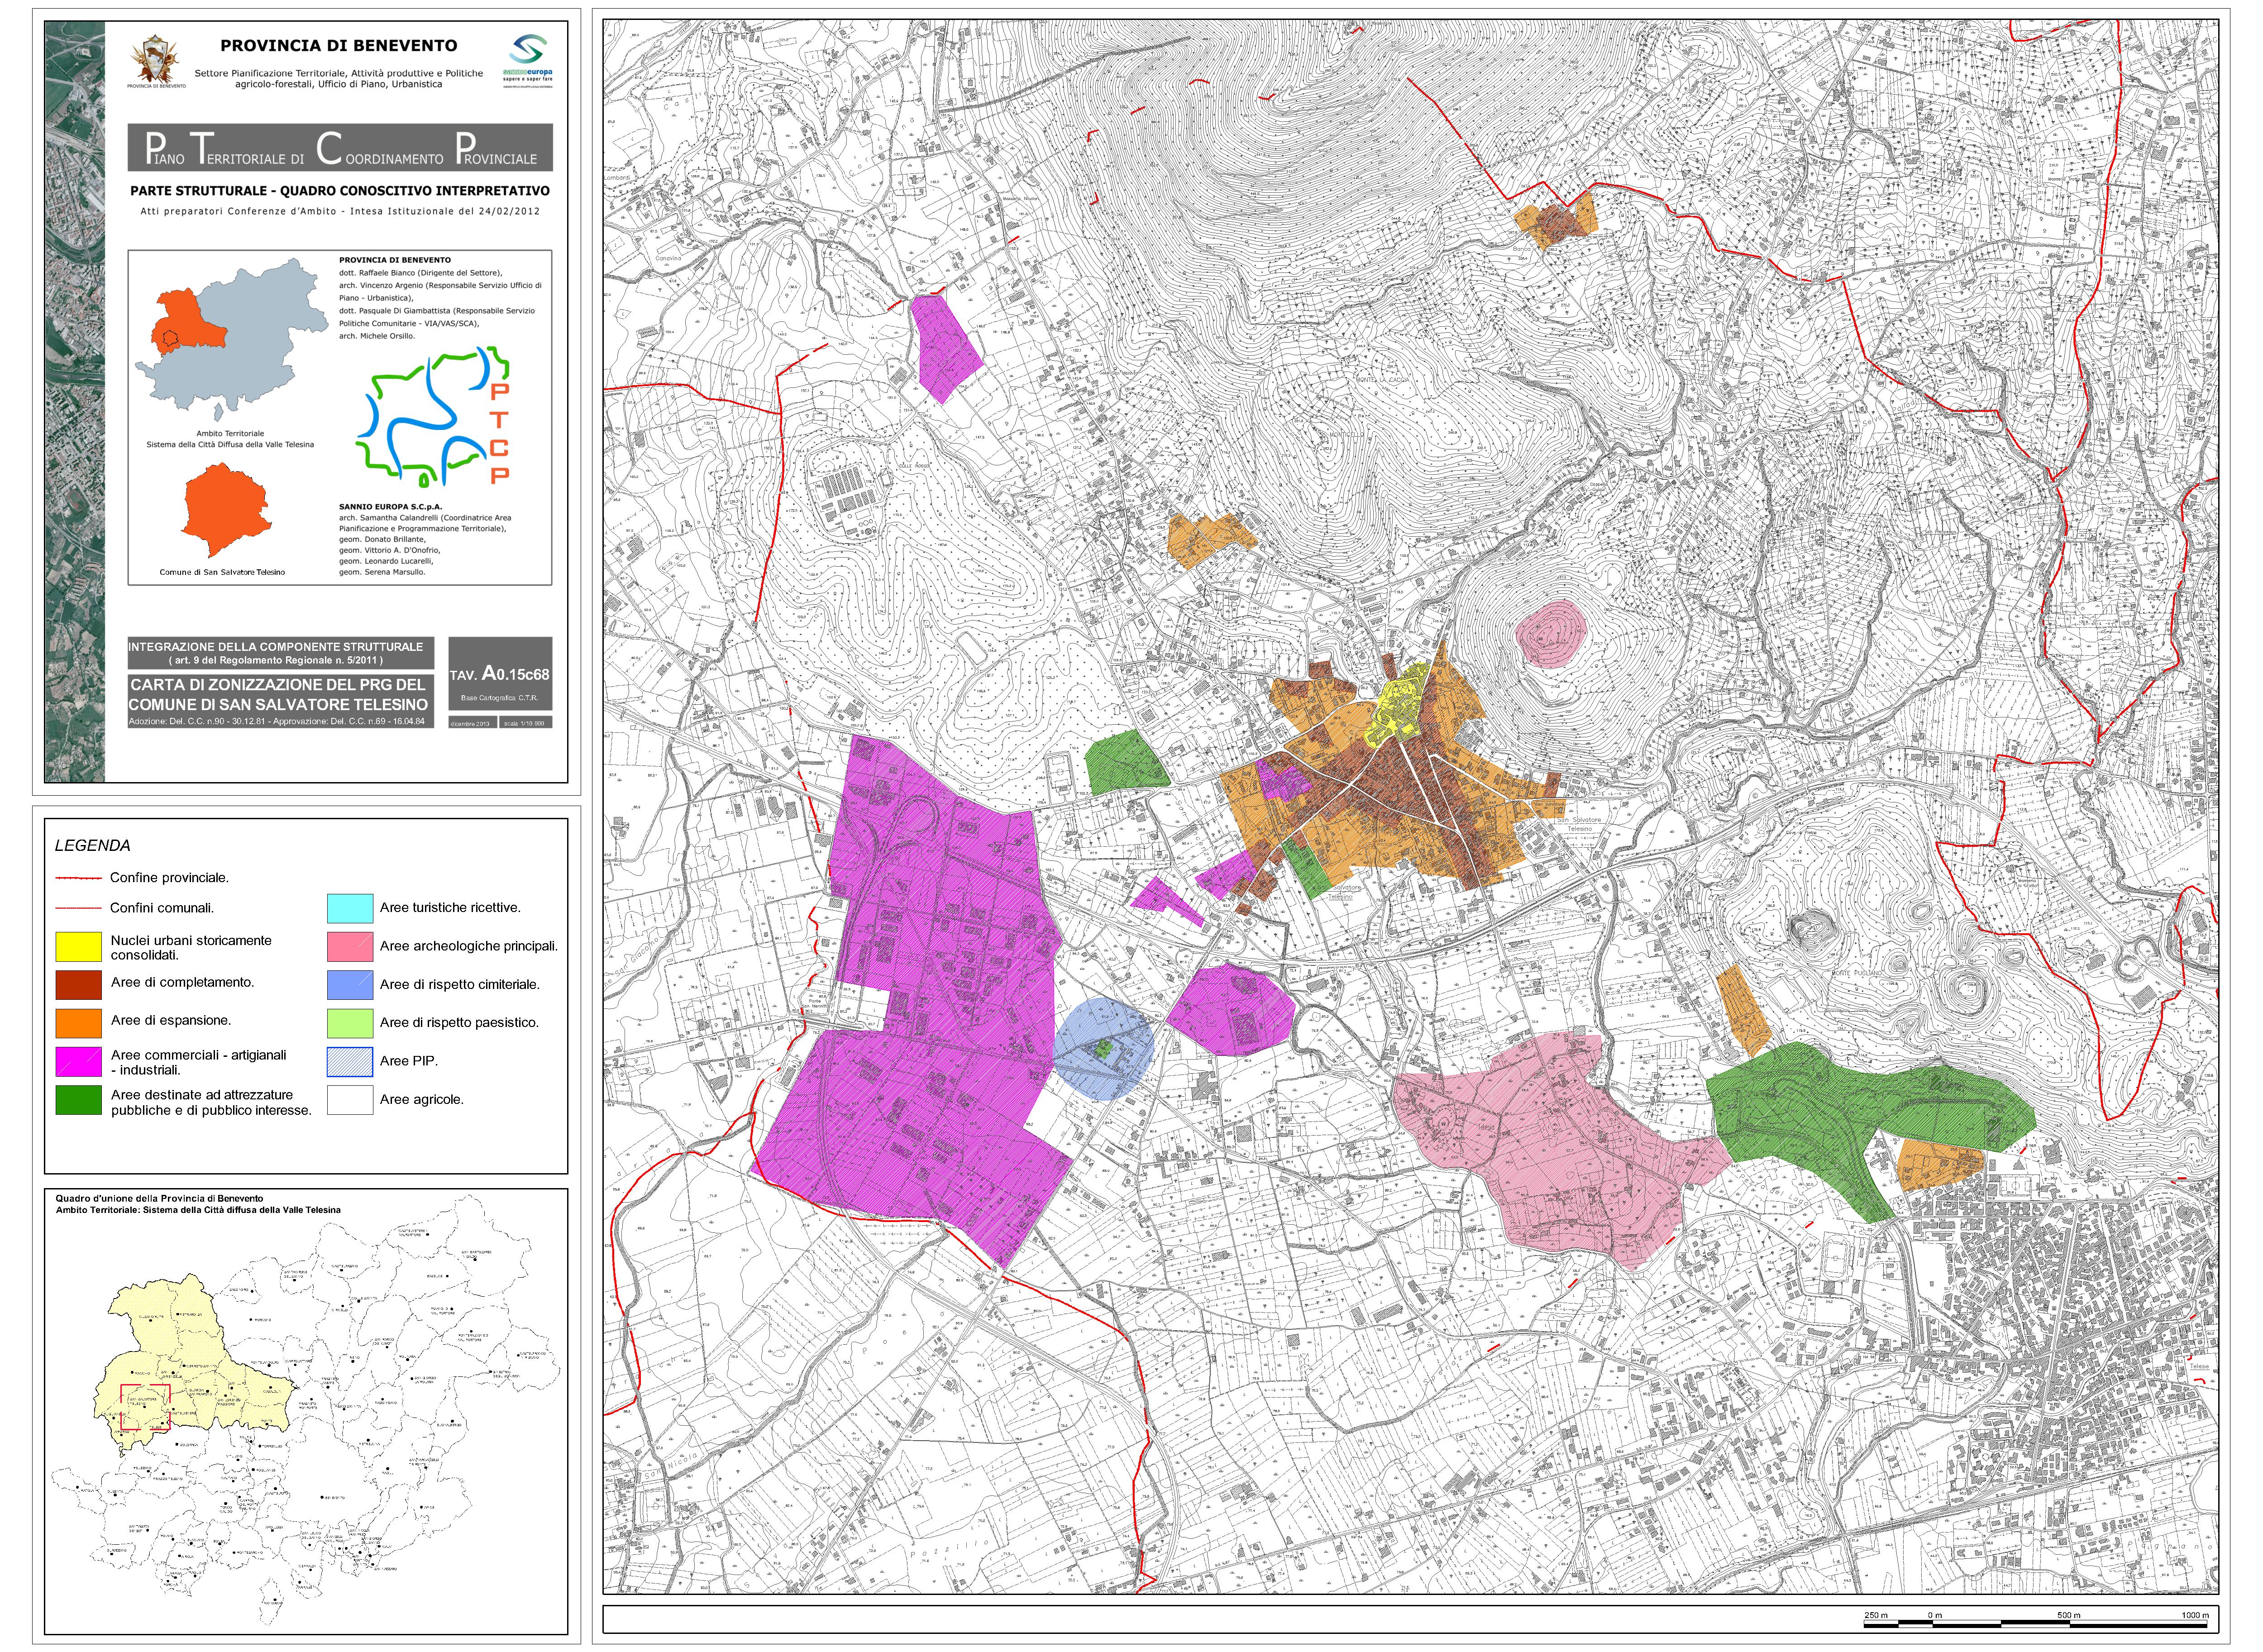Click the blue Aree di rispetto cimiteriale swatch
This screenshot has height=1652, width=2263.
(x=350, y=985)
